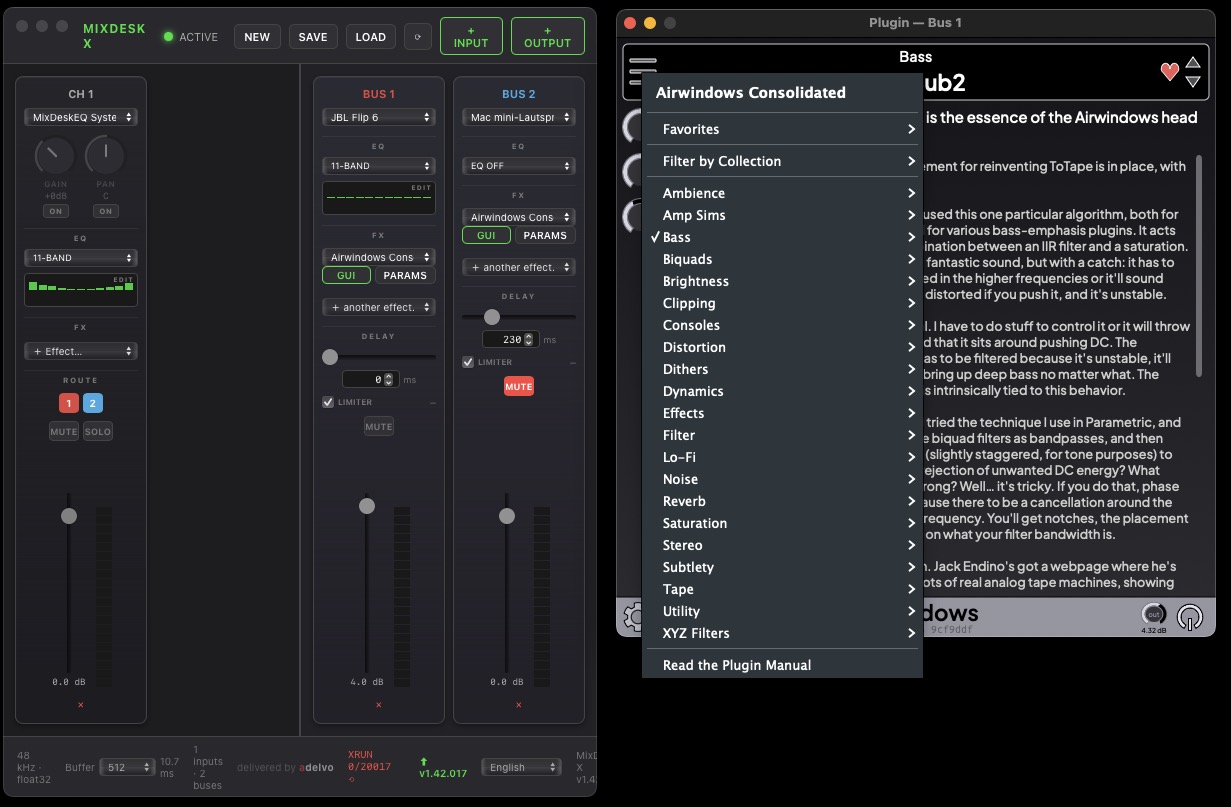Open Bus 1 Airwindows effect dropdown
This screenshot has height=807, width=1231.
coord(379,257)
